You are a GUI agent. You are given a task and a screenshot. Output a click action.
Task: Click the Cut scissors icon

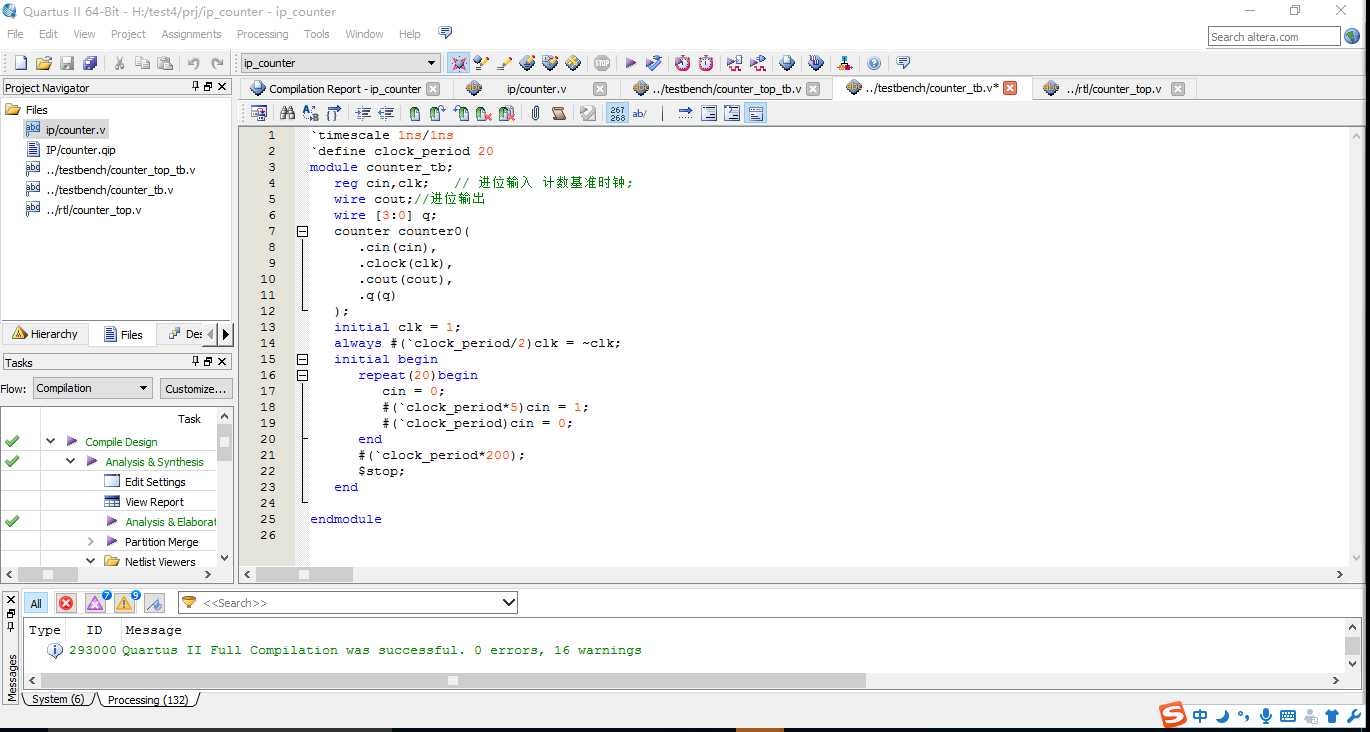coord(119,63)
